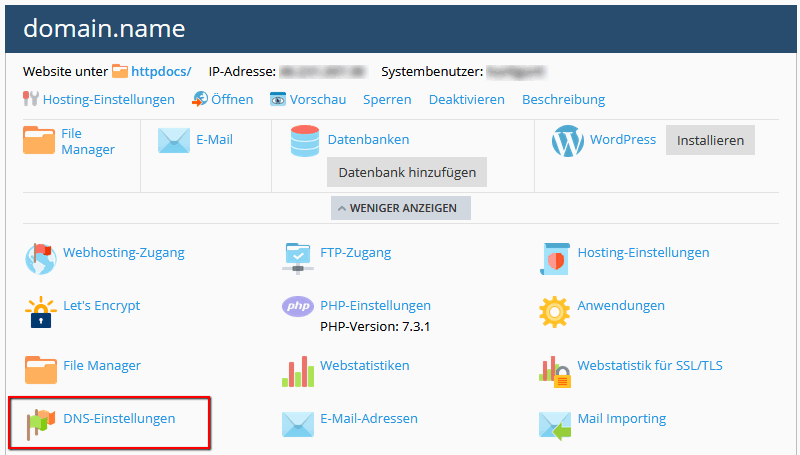Open the PHP-Einstellungen php icon
Viewport: 800px width, 455px height.
coord(298,307)
